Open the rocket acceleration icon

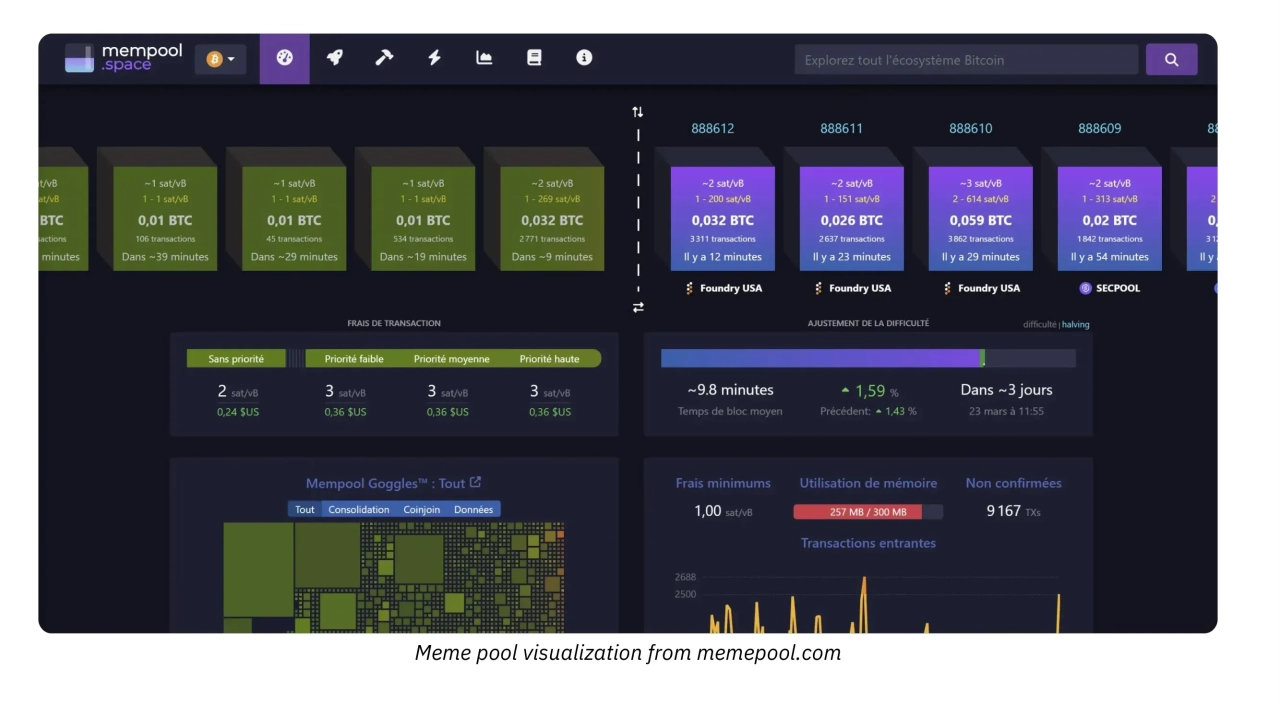coord(335,59)
